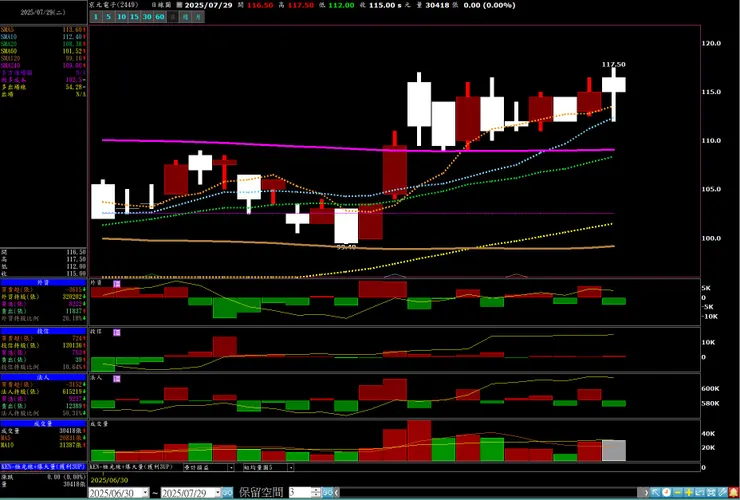Click the SMA10 112.40 legend row
This screenshot has width=740, height=500.
(43, 37)
